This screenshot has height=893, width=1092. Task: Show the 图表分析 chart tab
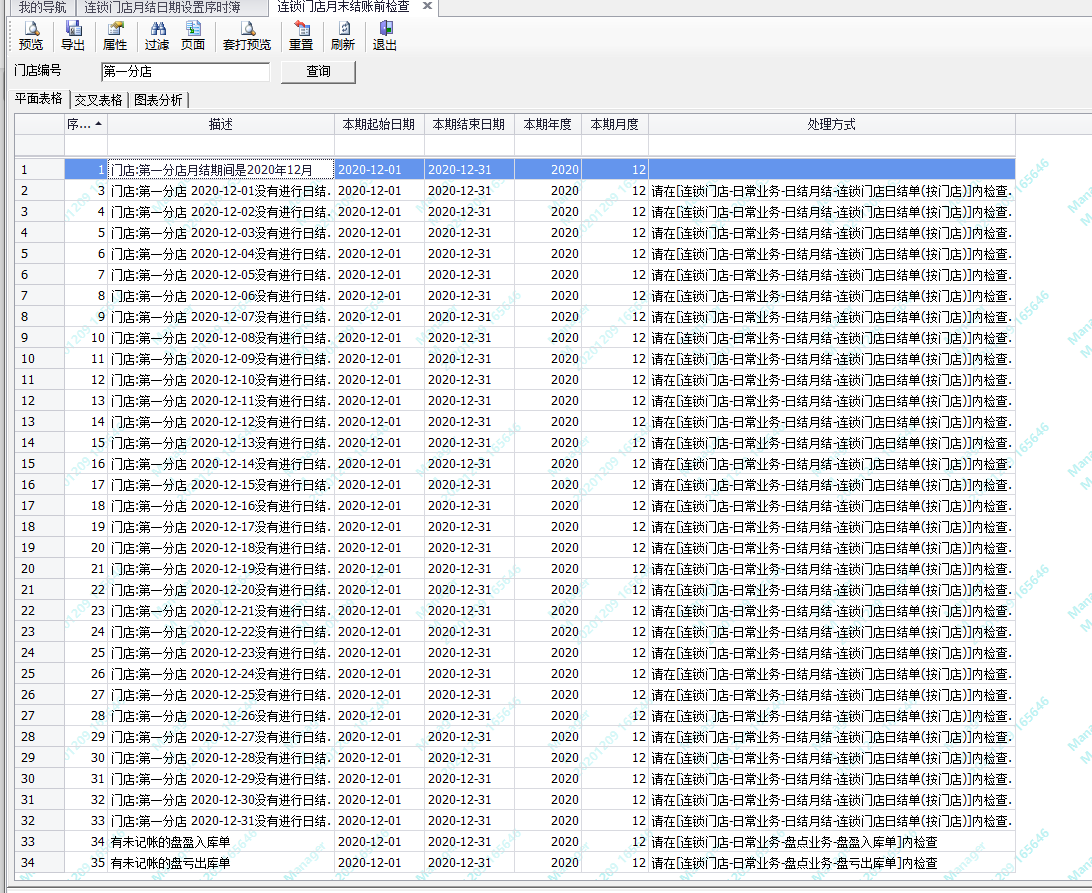tap(158, 100)
